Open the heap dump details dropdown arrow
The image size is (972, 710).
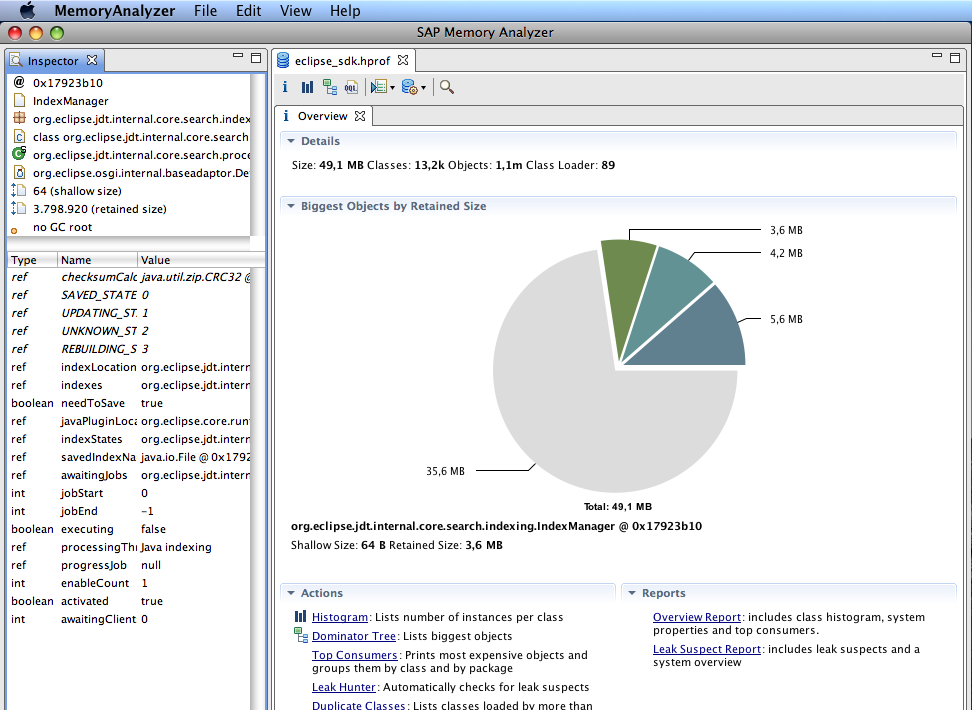pyautogui.click(x=423, y=88)
